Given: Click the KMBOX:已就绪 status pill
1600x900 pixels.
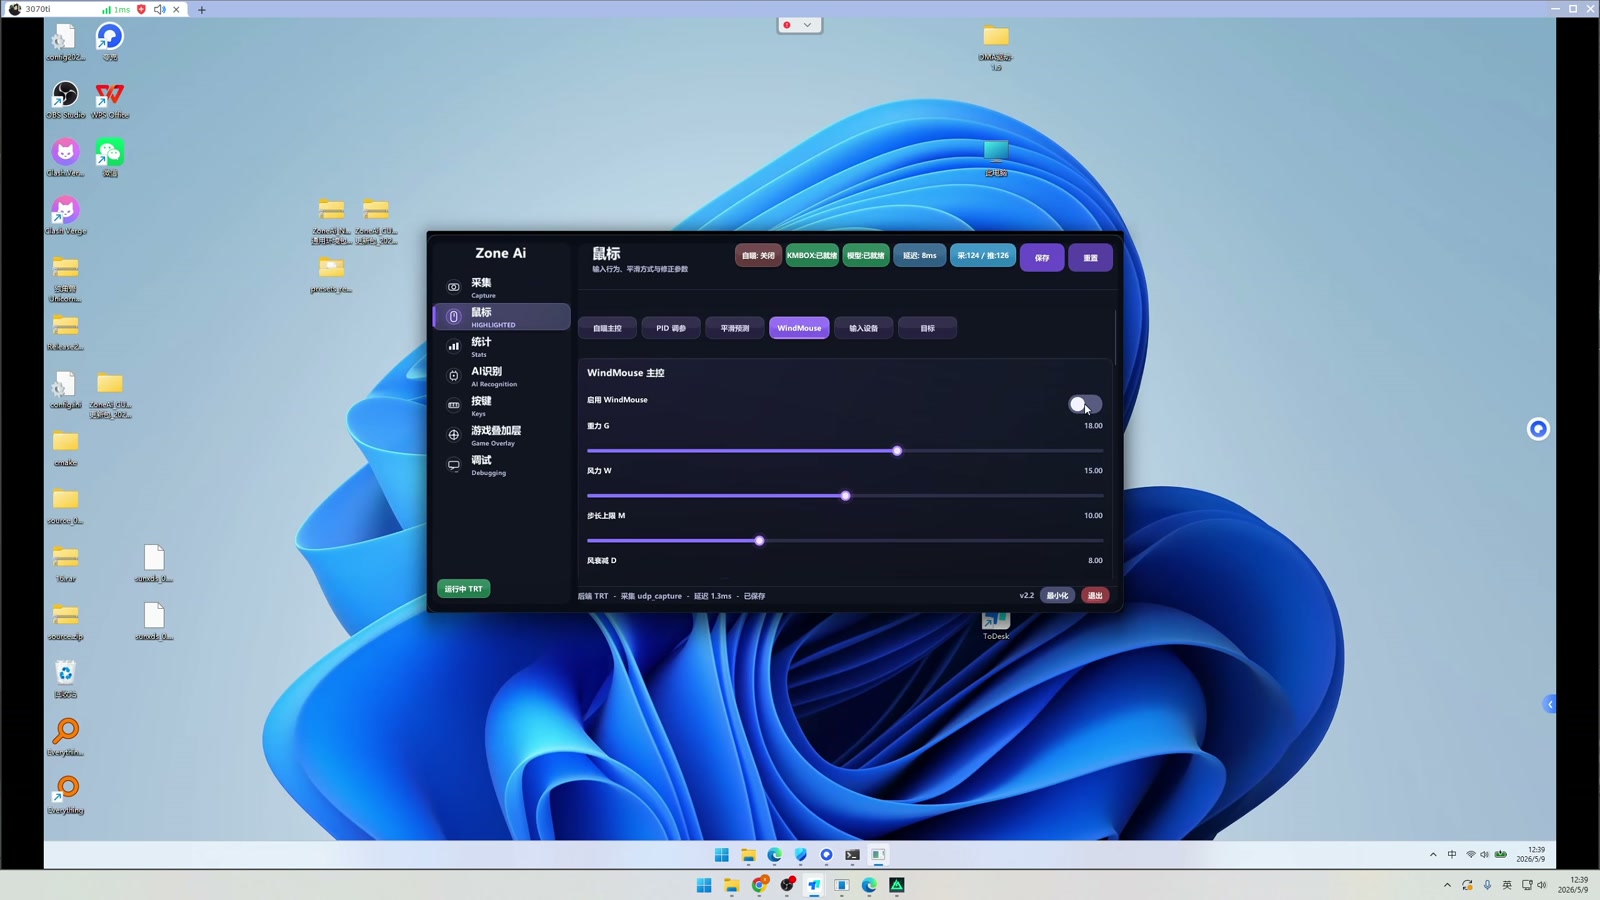Looking at the screenshot, I should [x=812, y=256].
